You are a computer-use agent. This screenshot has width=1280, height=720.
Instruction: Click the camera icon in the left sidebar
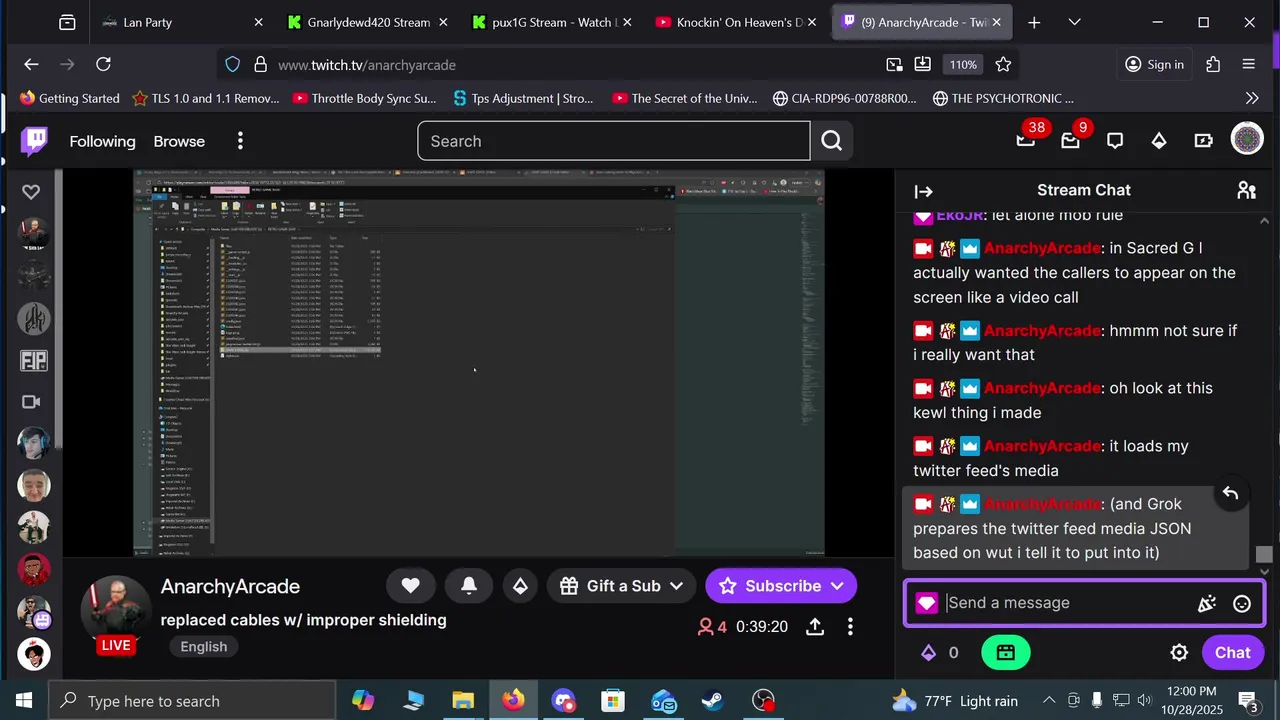tap(31, 402)
